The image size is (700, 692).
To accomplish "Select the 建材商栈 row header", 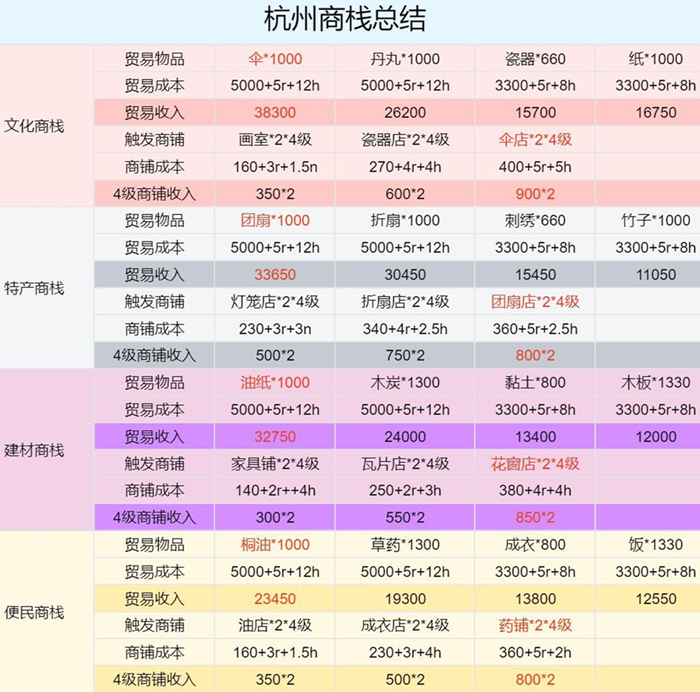I will [x=33, y=451].
